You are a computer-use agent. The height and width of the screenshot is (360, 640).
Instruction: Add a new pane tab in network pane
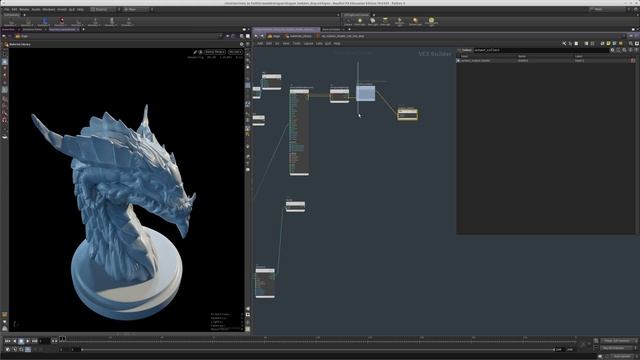[x=349, y=29]
